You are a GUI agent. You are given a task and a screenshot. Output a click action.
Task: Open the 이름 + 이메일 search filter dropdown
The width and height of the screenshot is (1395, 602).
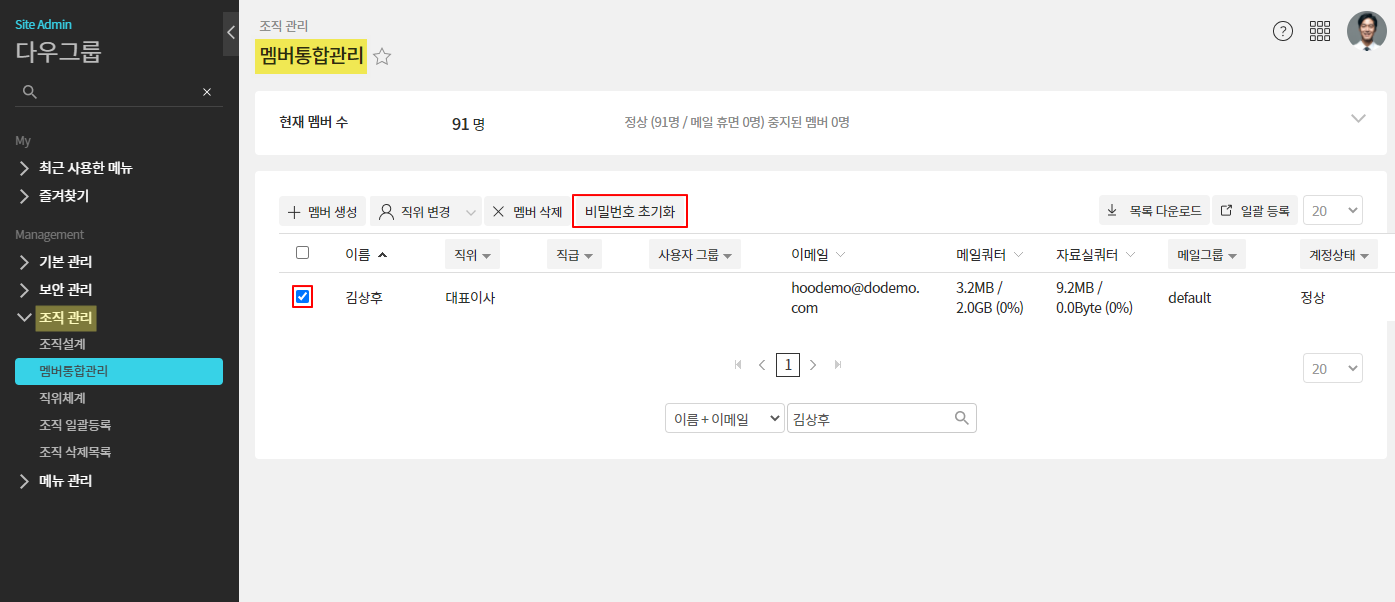[725, 419]
